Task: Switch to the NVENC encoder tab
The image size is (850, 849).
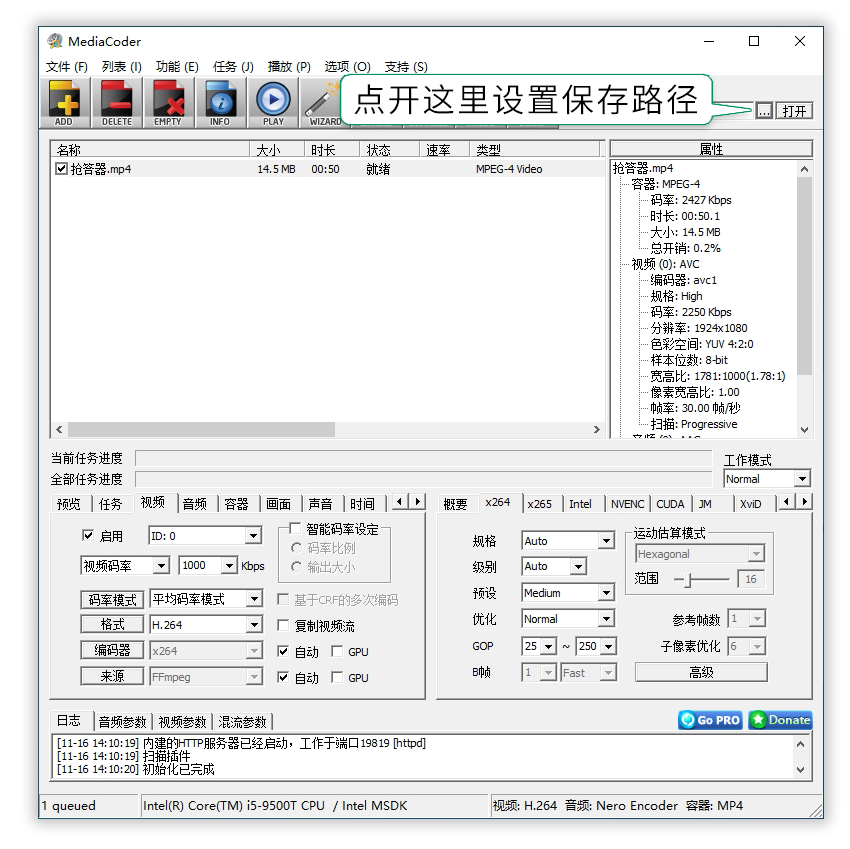Action: [x=628, y=504]
